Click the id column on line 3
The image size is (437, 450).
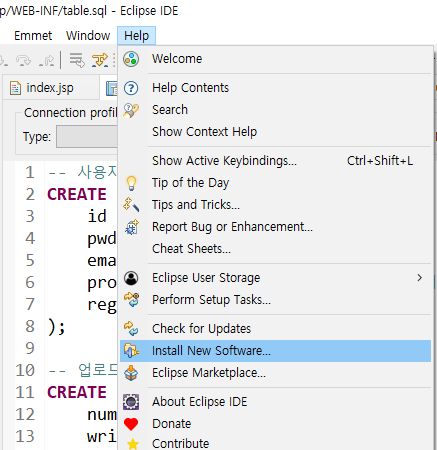97,216
